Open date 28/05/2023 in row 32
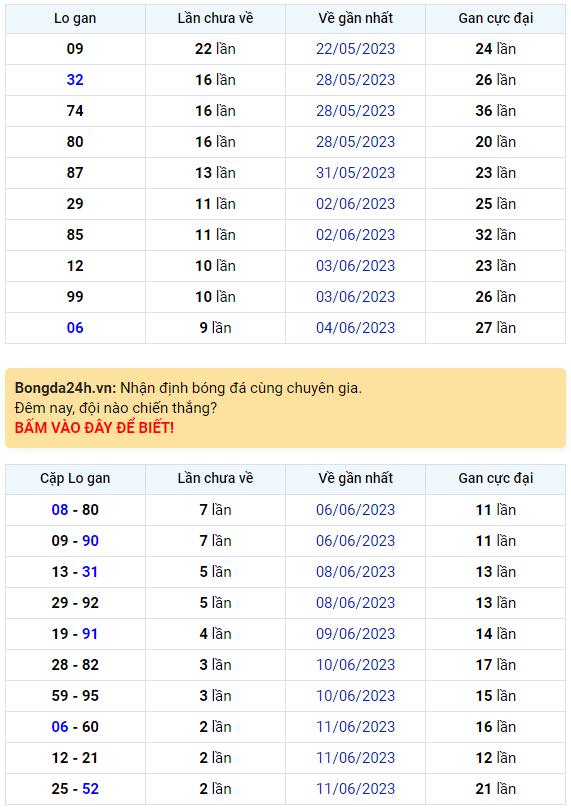The height and width of the screenshot is (808, 571). [356, 80]
